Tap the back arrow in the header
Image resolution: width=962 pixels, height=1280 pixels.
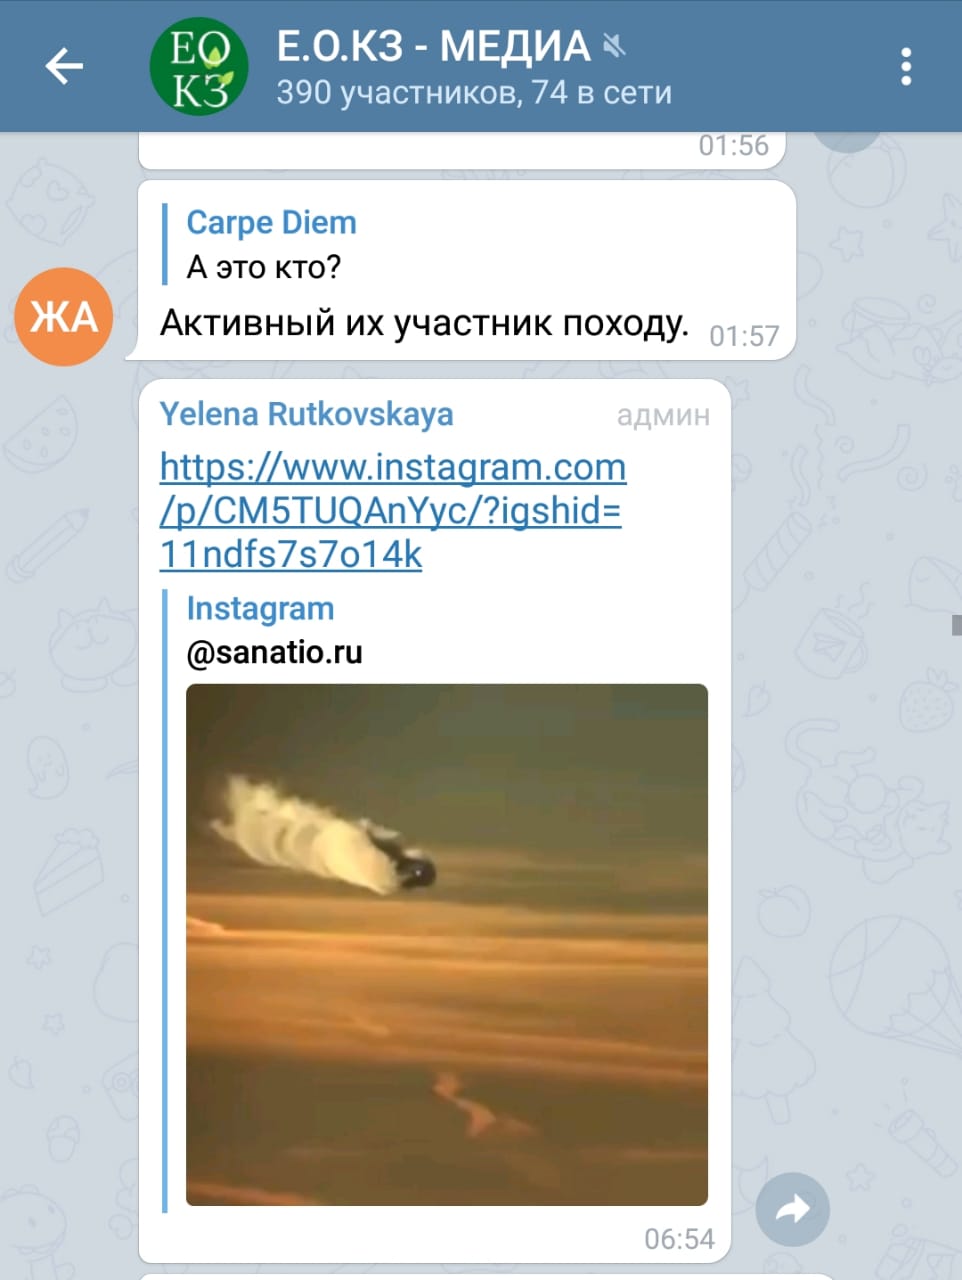(64, 67)
